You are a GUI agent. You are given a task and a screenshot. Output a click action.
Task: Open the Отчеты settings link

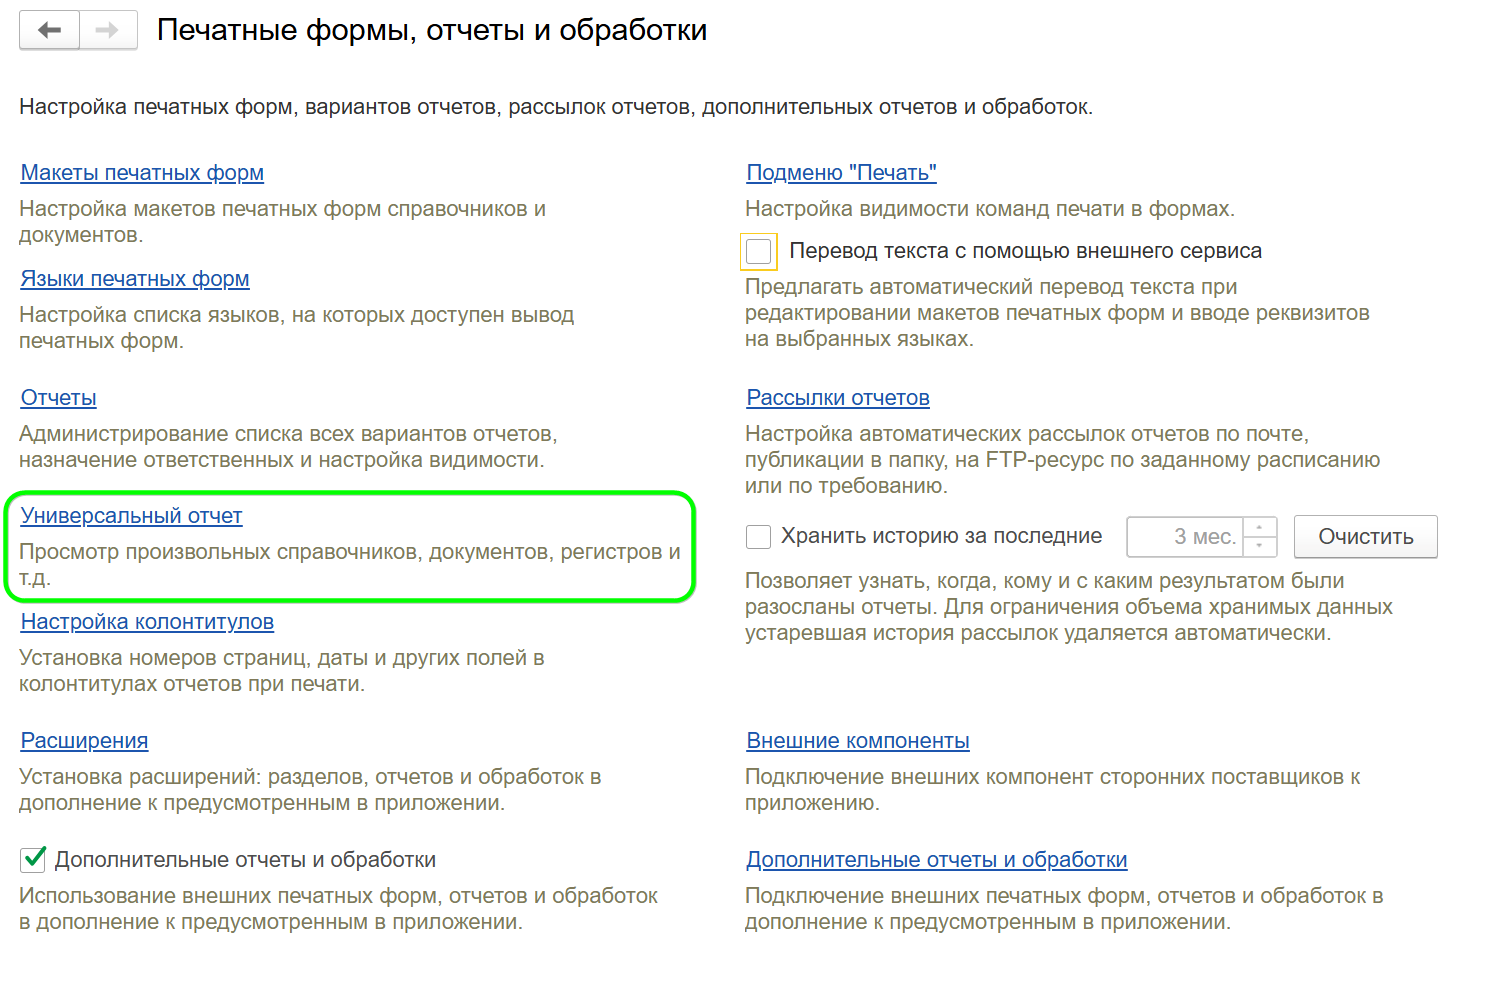click(57, 397)
